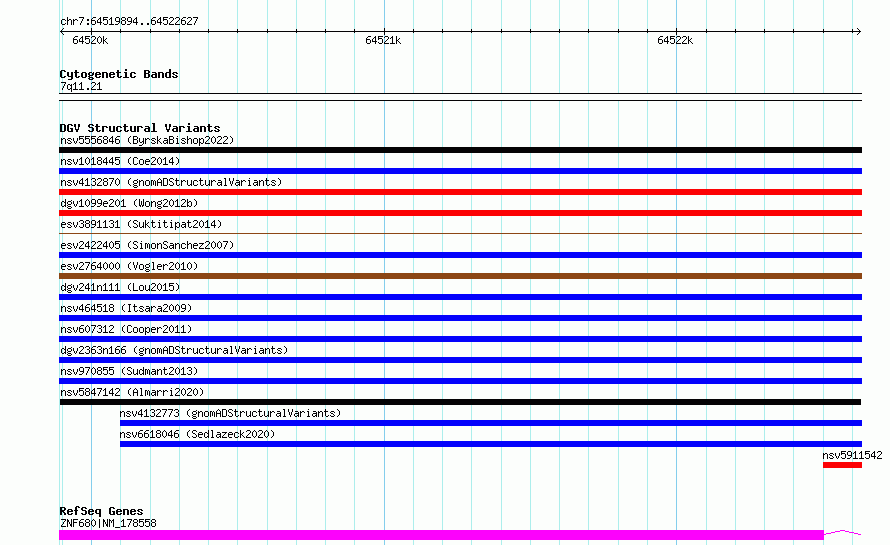Click the 64520k ruler position

(90, 40)
